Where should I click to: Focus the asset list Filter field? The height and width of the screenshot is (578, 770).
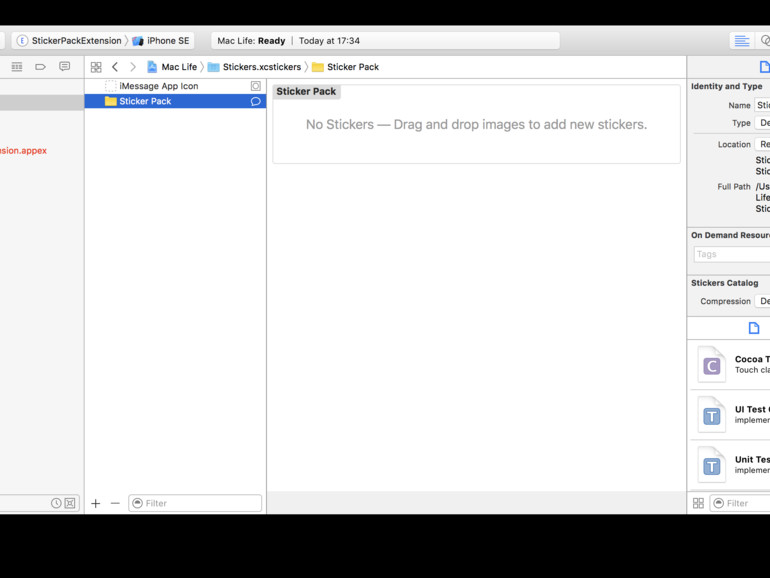[x=195, y=503]
